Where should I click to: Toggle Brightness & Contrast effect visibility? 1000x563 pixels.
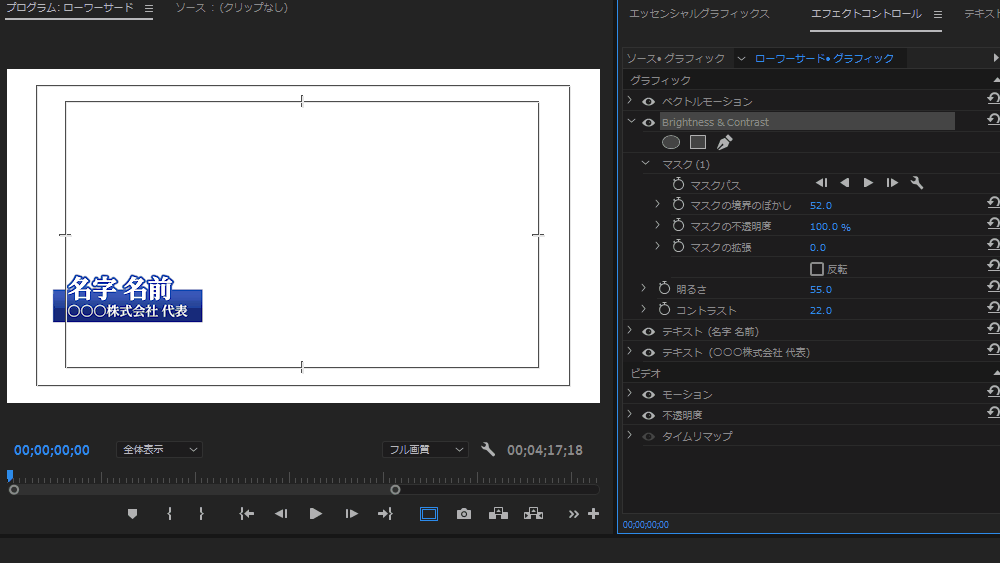click(x=649, y=122)
